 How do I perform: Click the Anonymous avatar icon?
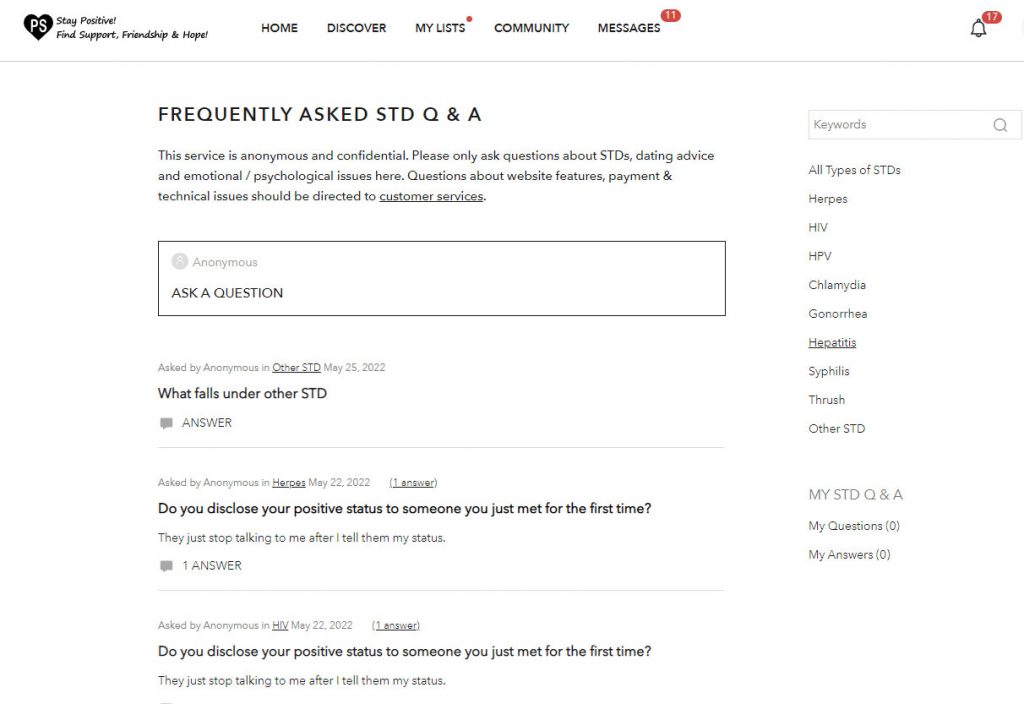tap(180, 261)
